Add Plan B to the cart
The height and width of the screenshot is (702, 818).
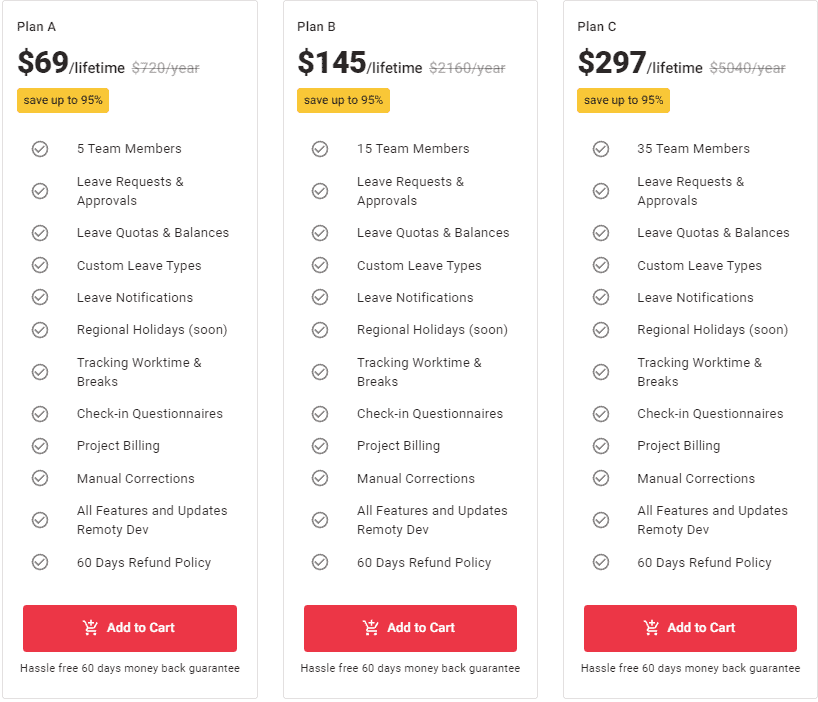[x=409, y=628]
